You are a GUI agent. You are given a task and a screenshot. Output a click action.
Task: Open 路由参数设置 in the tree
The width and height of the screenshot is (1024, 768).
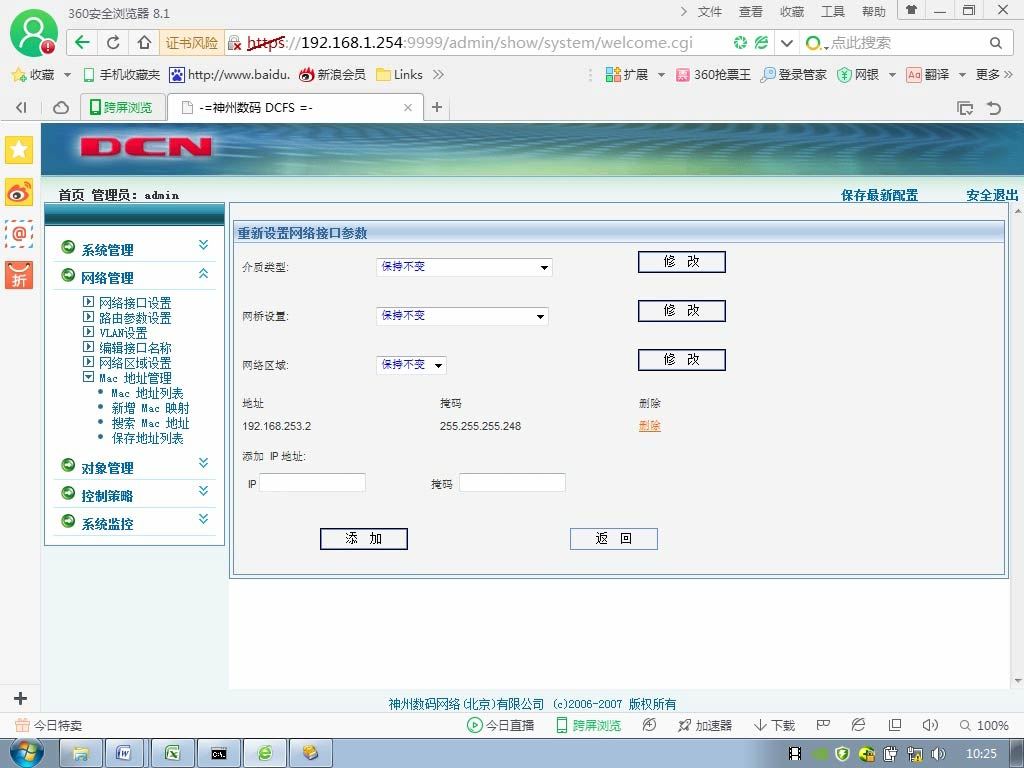135,317
